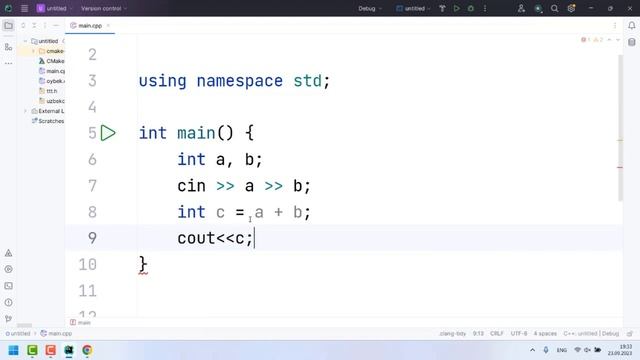Expand External Libraries node
Screen dimensions: 640x360
pos(25,111)
